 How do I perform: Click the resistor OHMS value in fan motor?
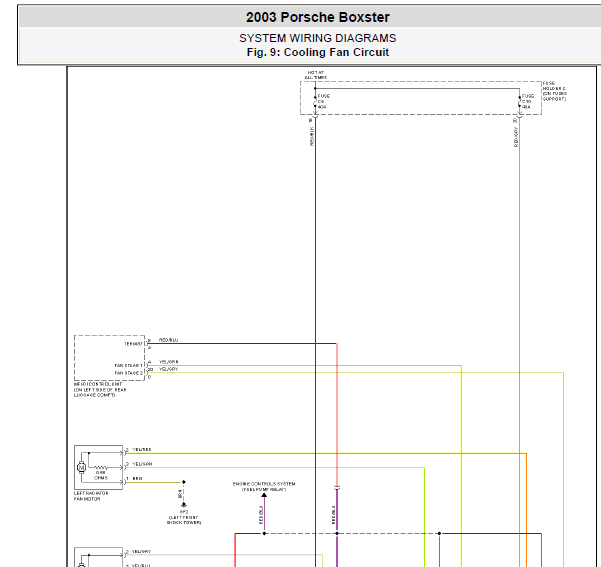pos(101,475)
